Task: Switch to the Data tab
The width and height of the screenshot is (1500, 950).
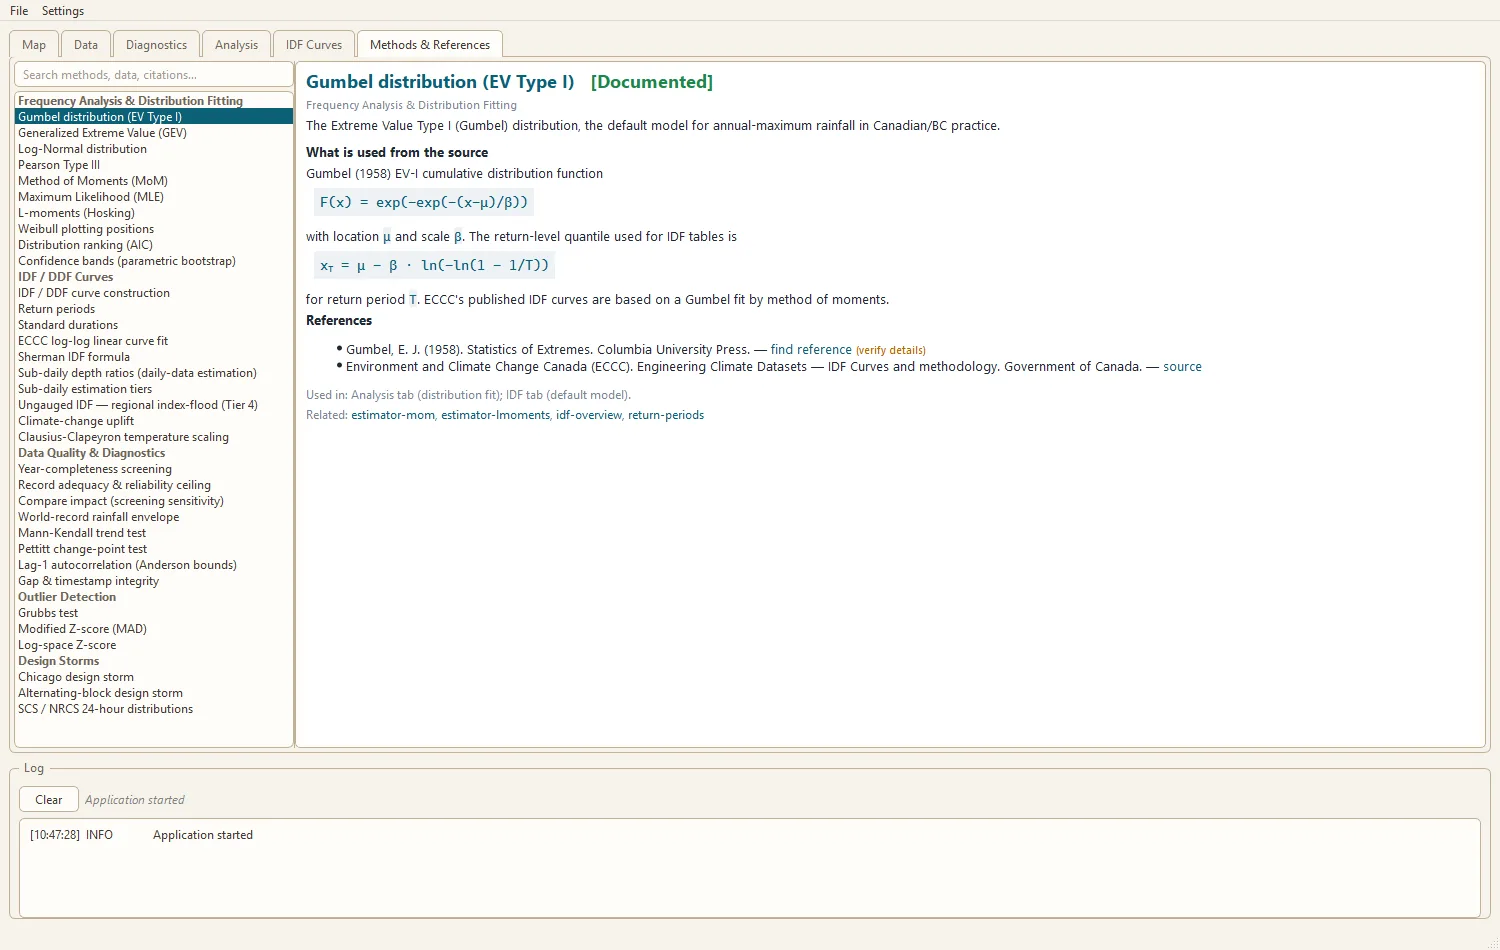Action: pos(86,45)
